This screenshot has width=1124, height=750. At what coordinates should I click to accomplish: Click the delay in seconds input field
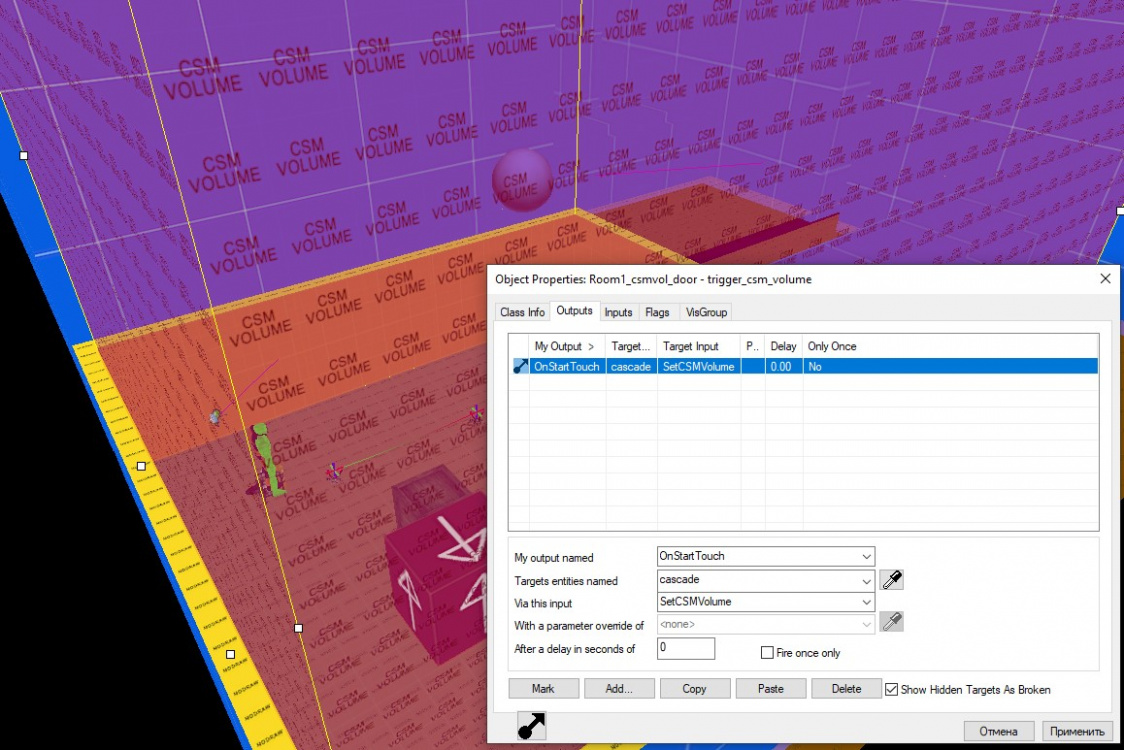[685, 648]
